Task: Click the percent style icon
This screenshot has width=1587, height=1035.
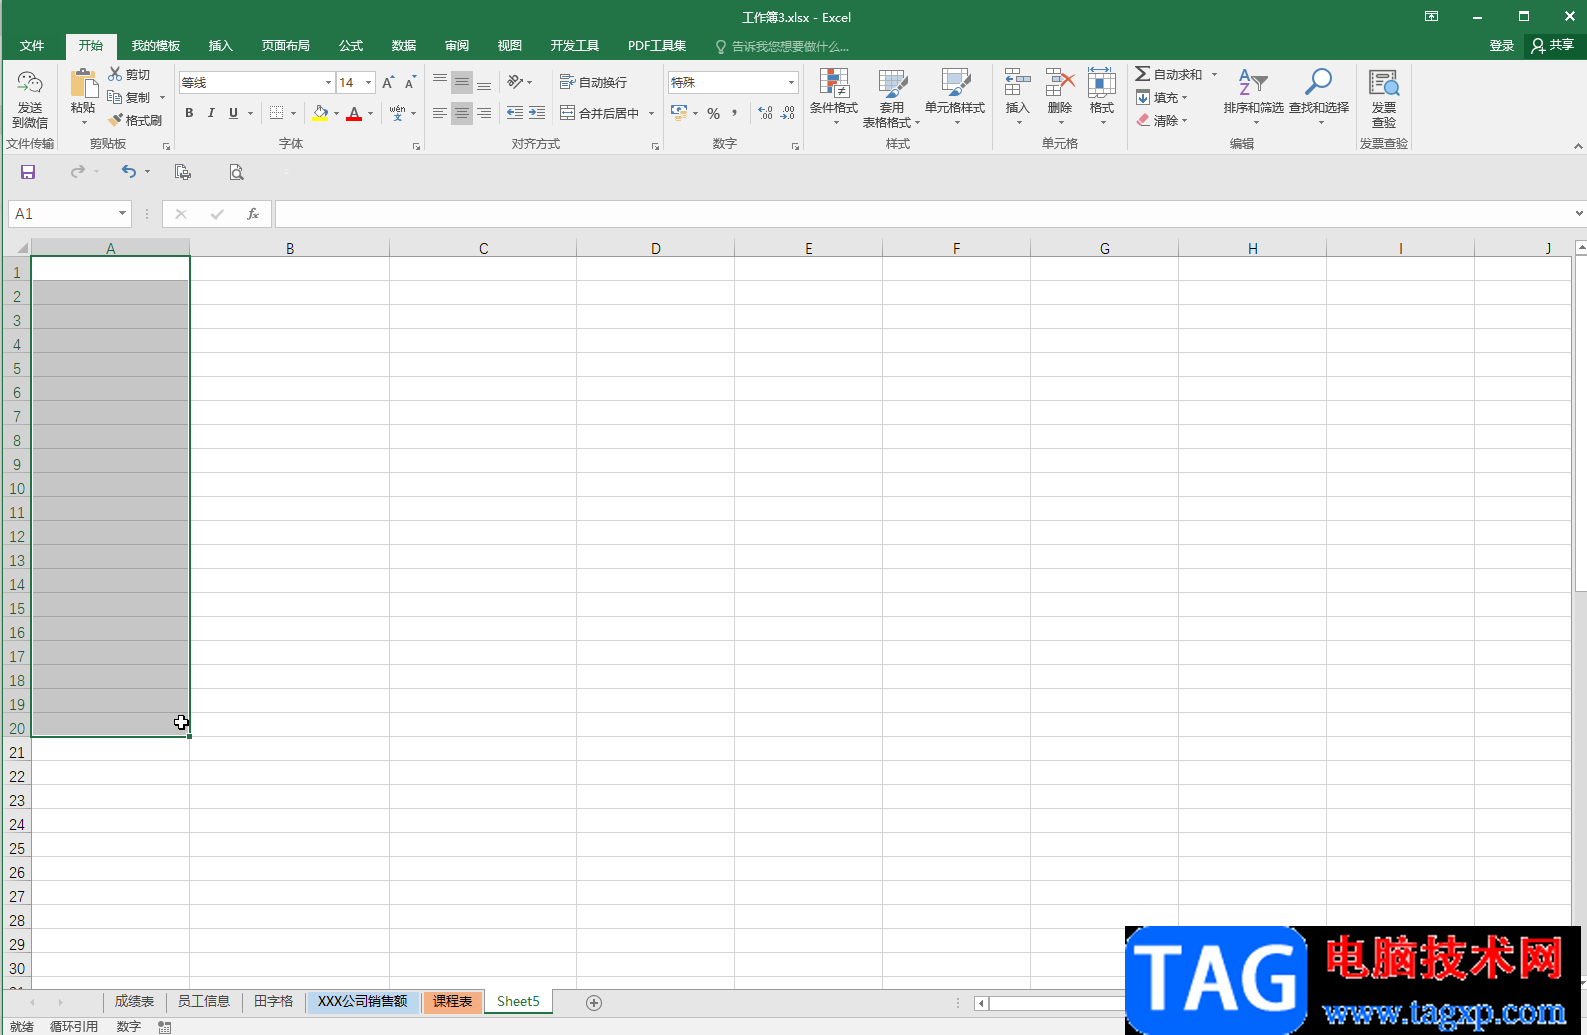Action: pyautogui.click(x=713, y=113)
